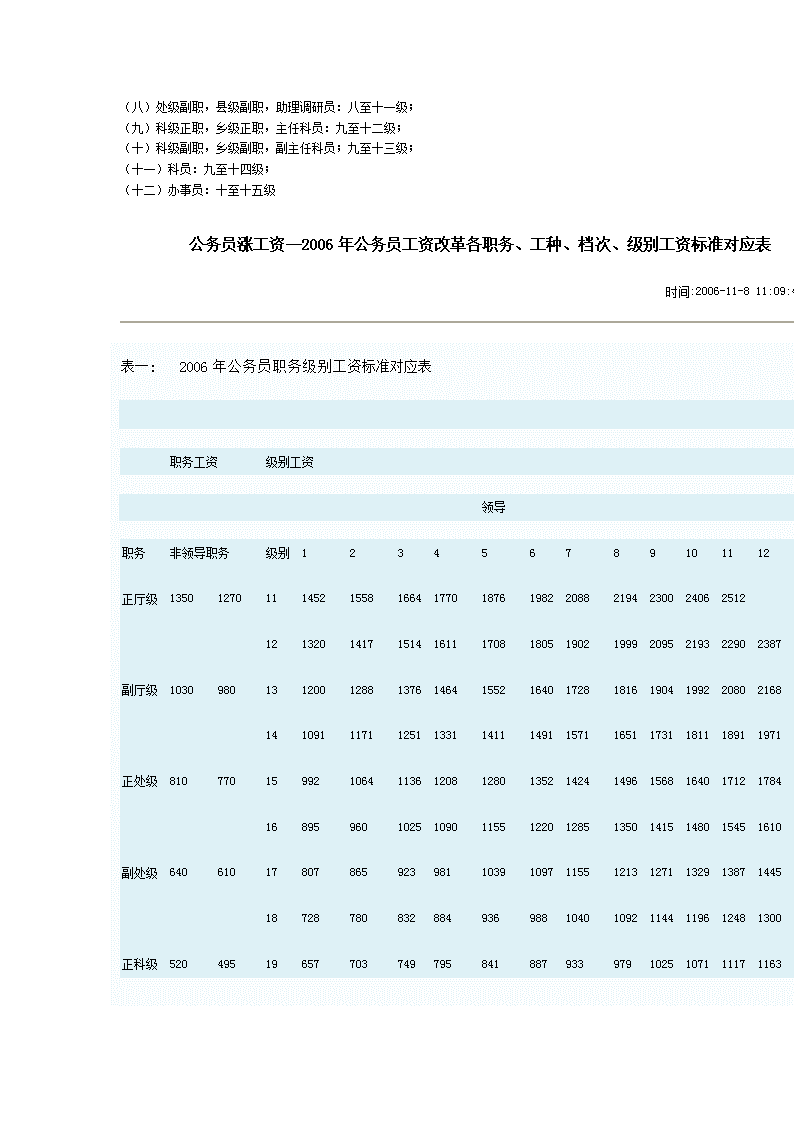The image size is (794, 1123).
Task: Click the cell showing 2512
Action: coord(733,599)
